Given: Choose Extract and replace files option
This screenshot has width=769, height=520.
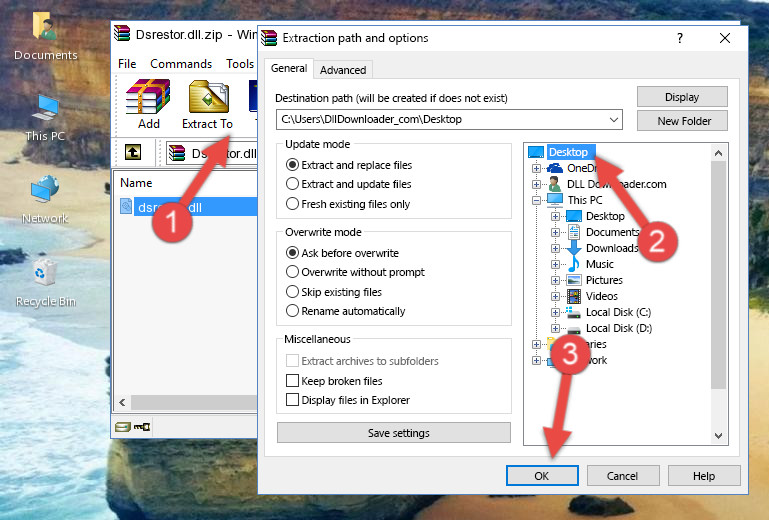Looking at the screenshot, I should pyautogui.click(x=292, y=165).
